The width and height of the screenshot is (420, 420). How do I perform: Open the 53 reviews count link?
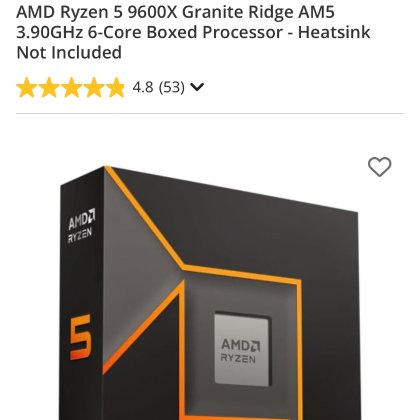click(171, 87)
